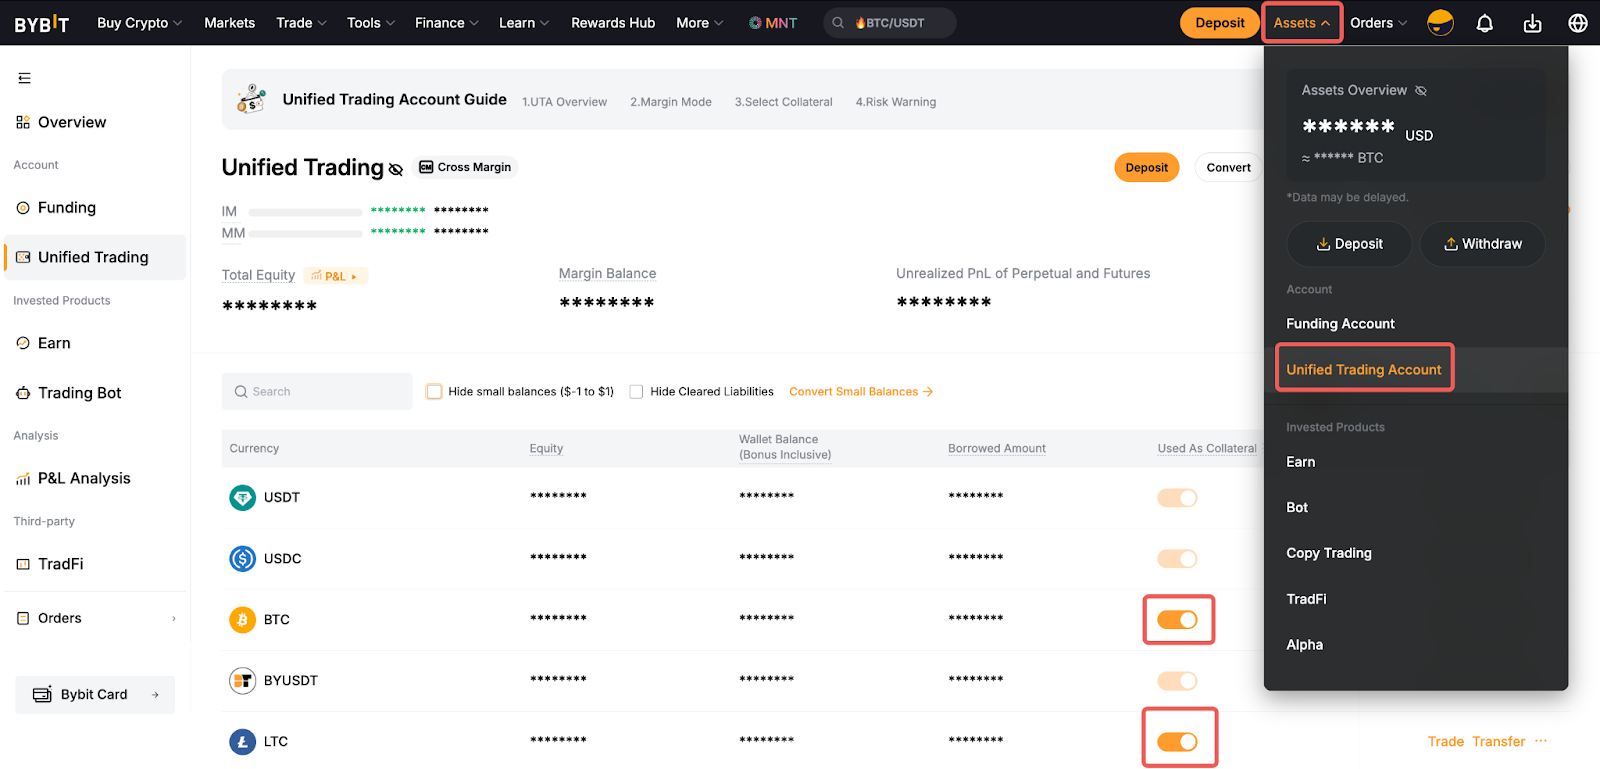The image size is (1600, 769).
Task: Click the notification bell icon
Action: point(1484,23)
